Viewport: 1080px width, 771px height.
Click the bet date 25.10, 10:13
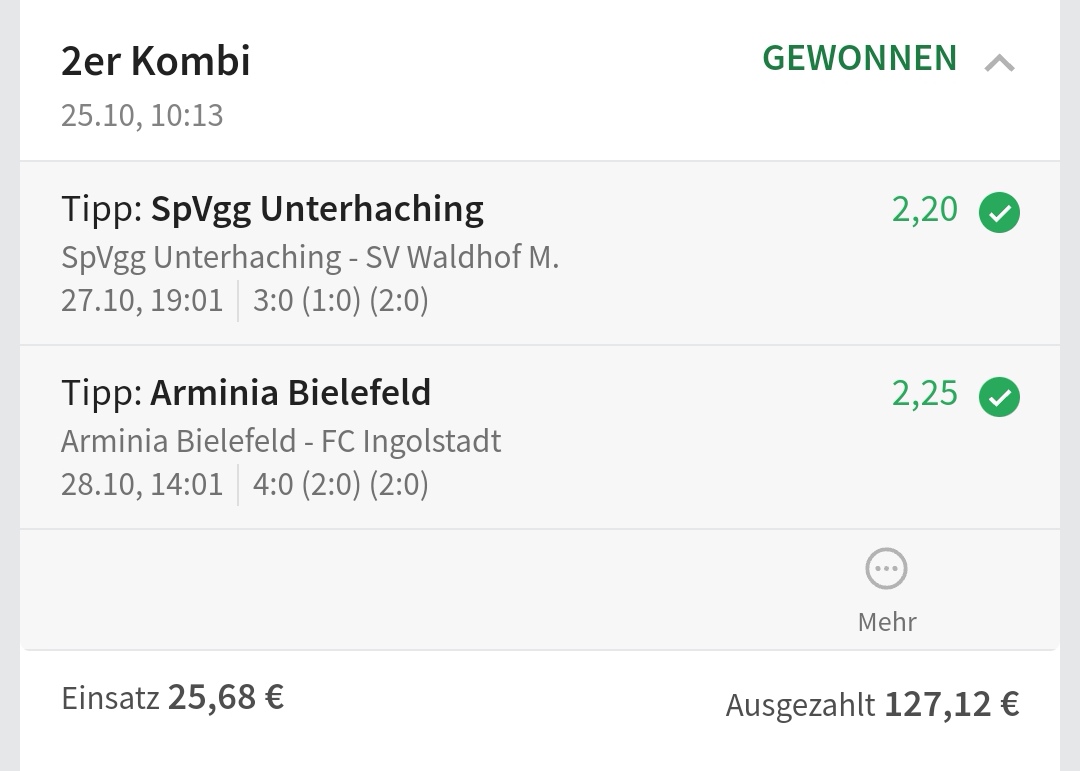(142, 115)
